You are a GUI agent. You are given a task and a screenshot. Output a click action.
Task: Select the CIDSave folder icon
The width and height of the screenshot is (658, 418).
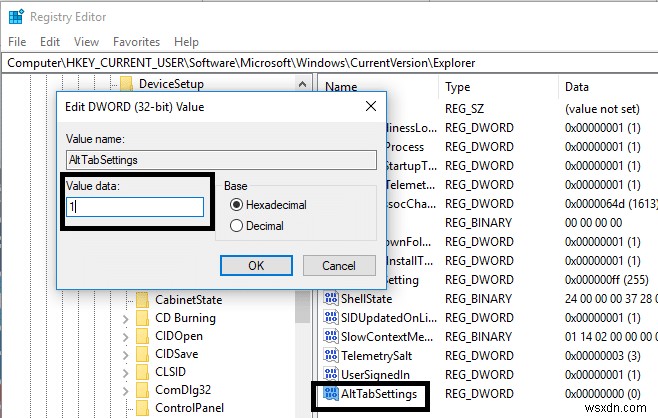[142, 354]
